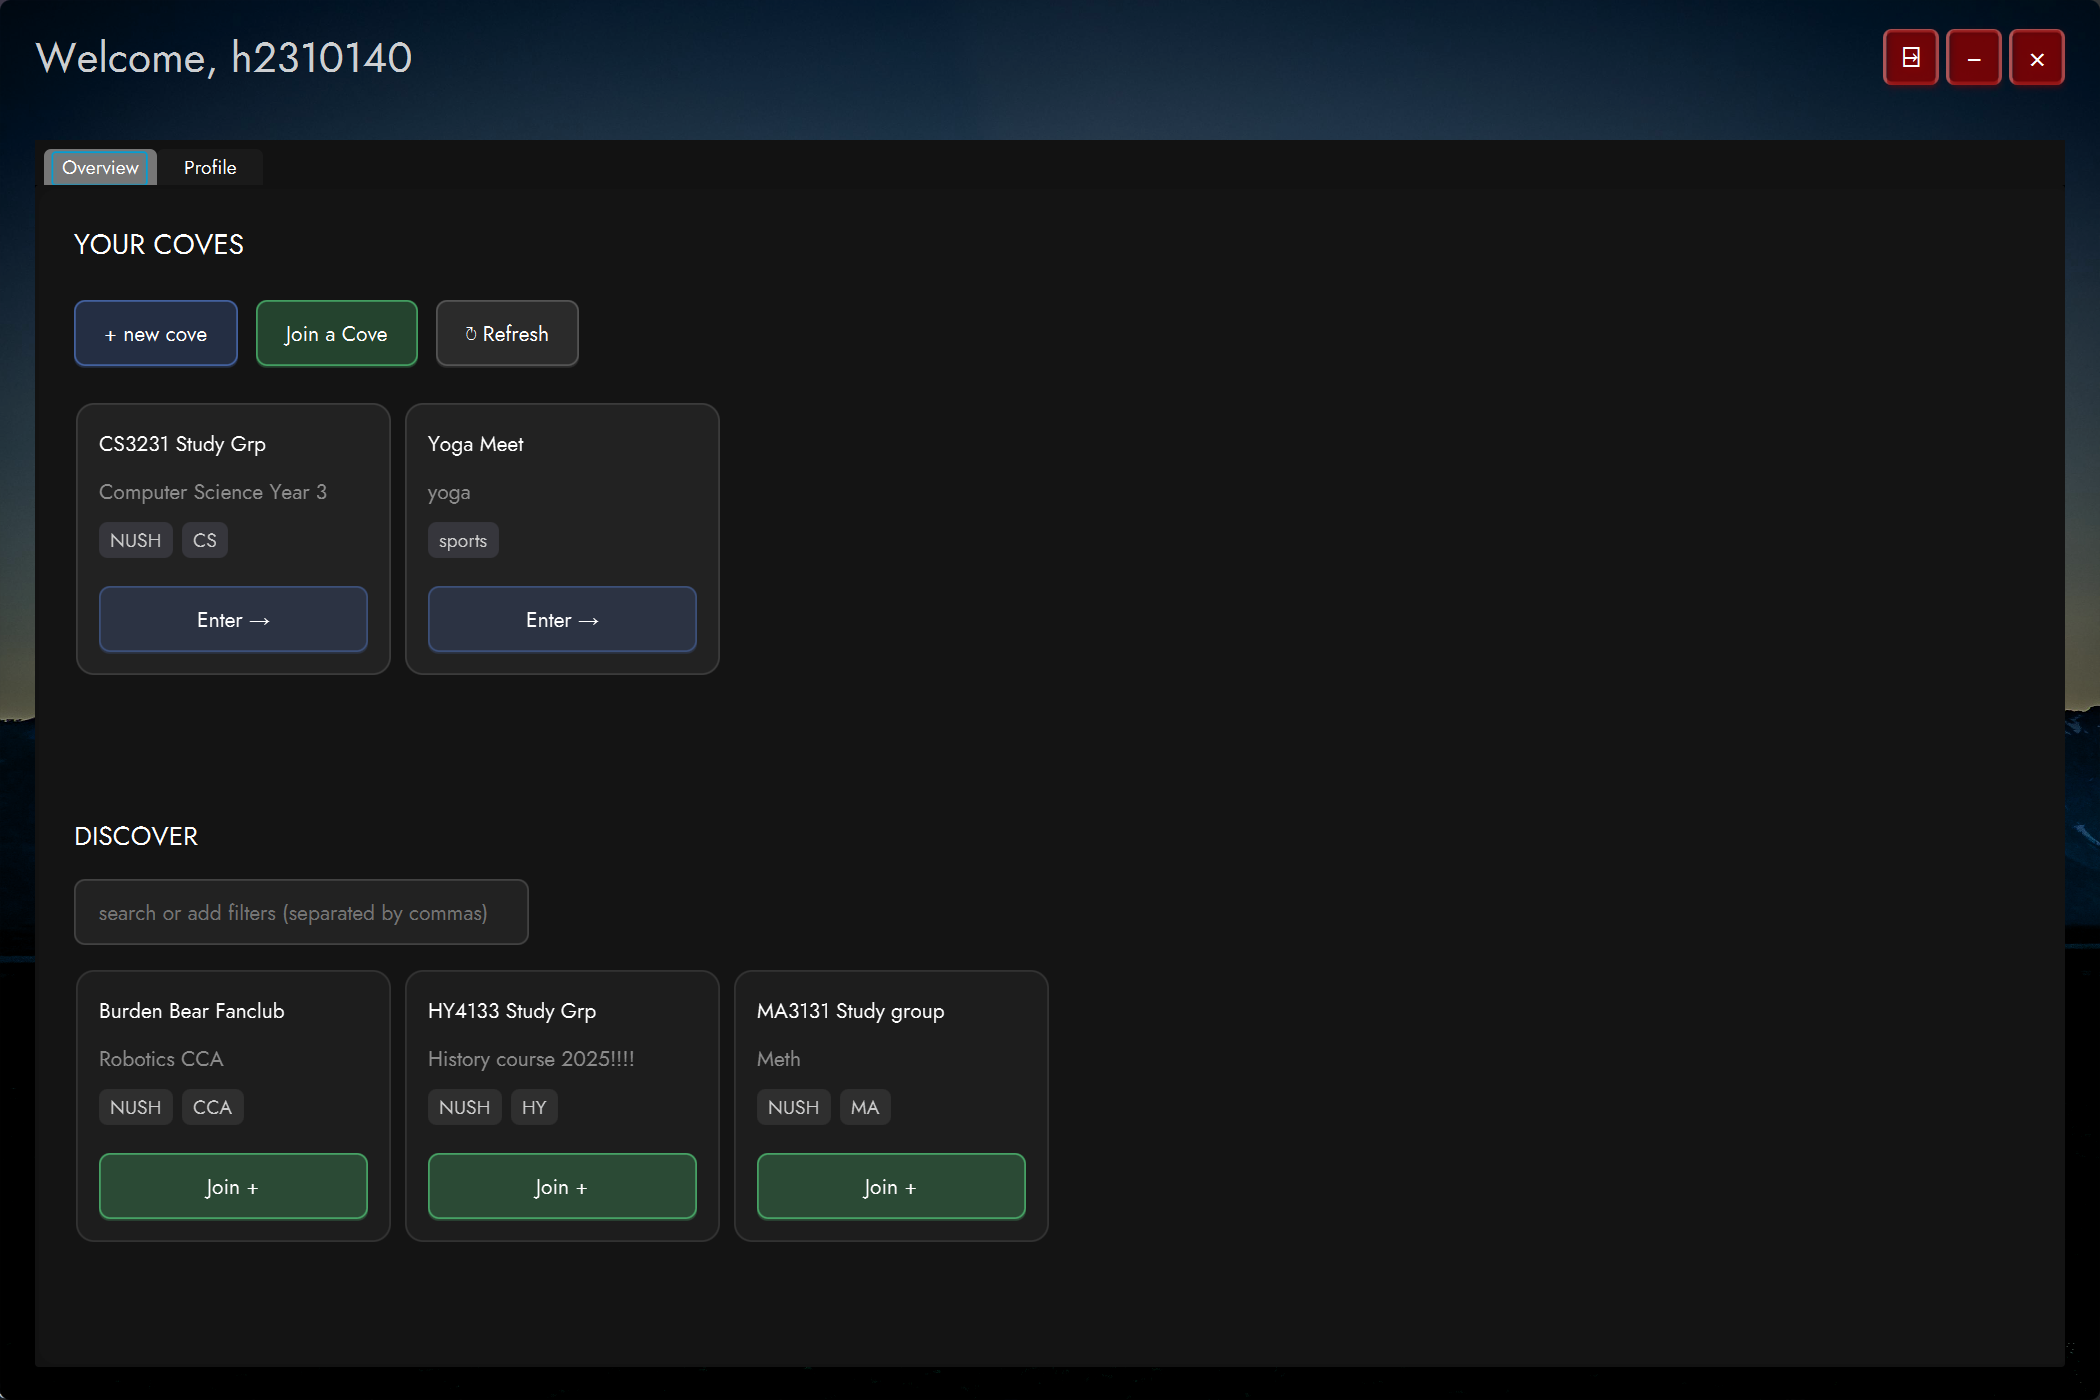Click the 'Join a Cove' button

point(336,334)
